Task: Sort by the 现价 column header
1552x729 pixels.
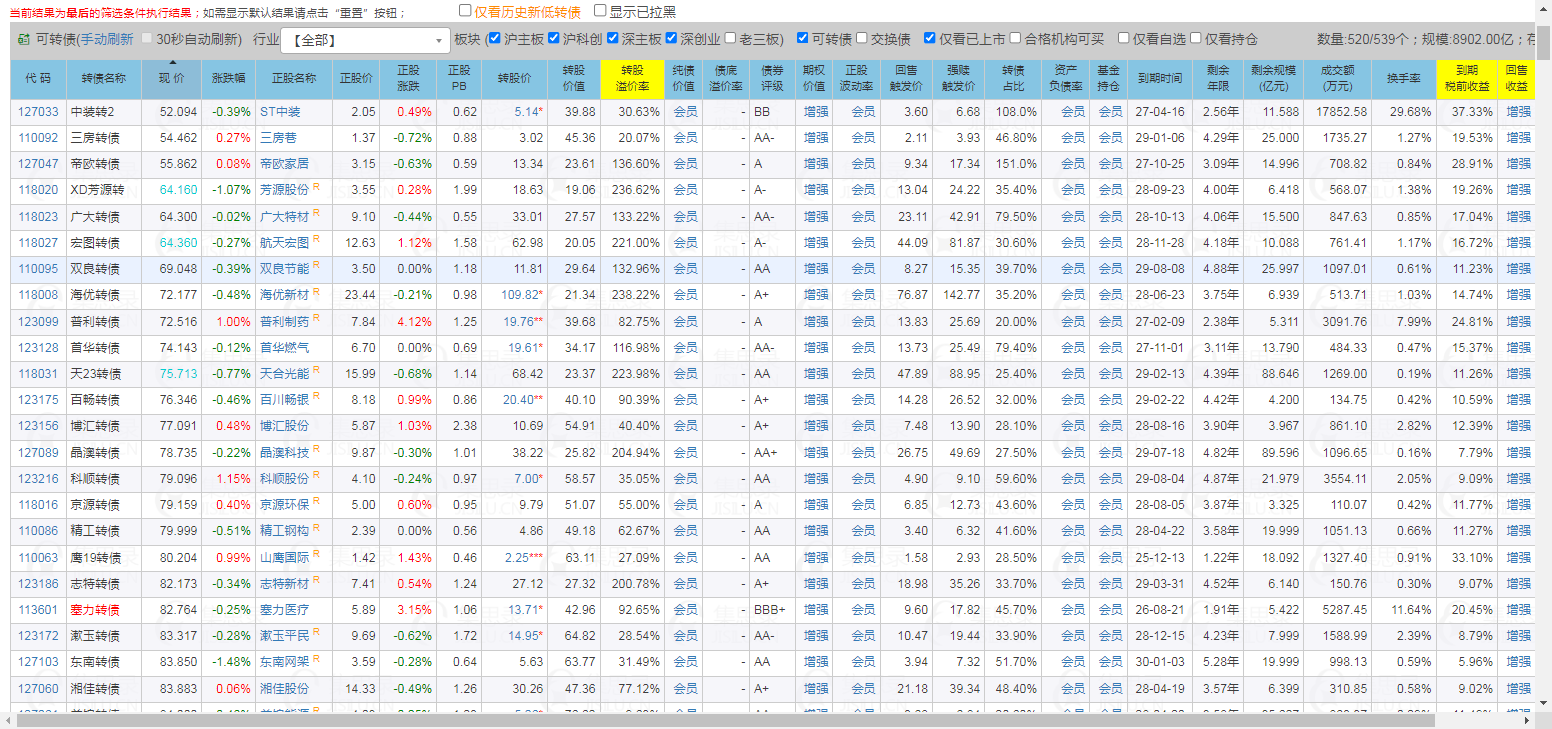Action: pos(171,78)
